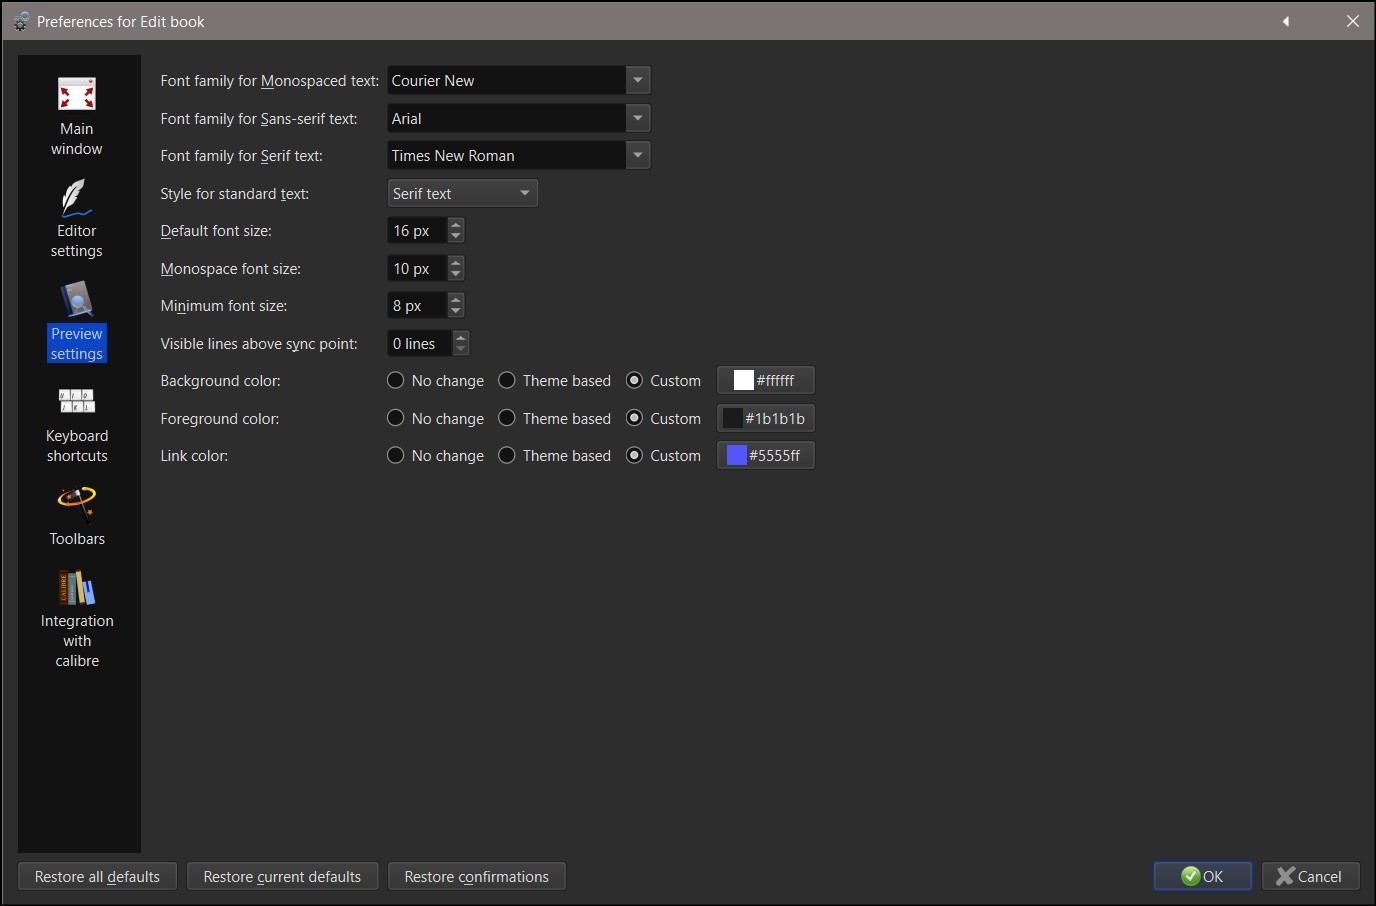Viewport: 1376px width, 906px height.
Task: Increase the Monospace font size value
Action: click(456, 262)
